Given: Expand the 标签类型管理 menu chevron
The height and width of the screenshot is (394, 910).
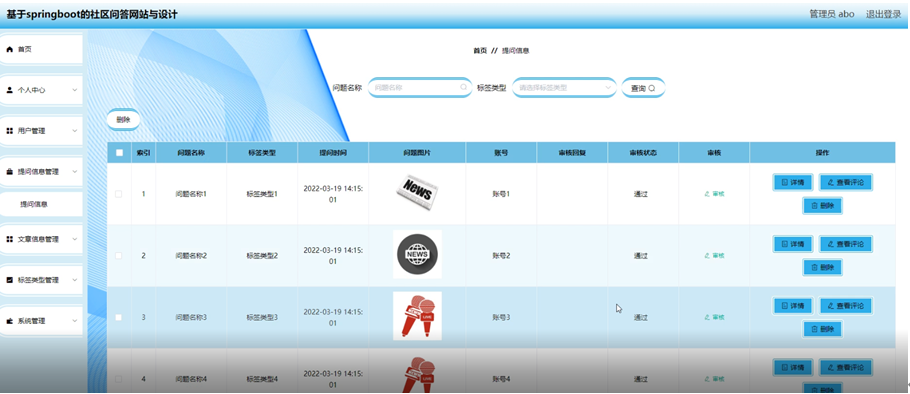Looking at the screenshot, I should (74, 280).
